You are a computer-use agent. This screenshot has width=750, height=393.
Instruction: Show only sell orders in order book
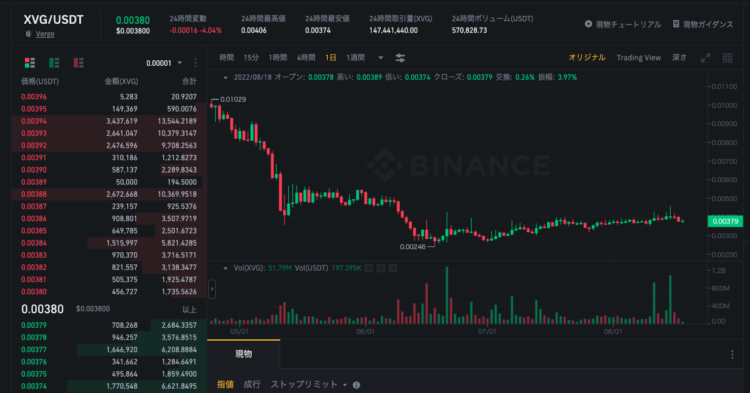[x=78, y=63]
